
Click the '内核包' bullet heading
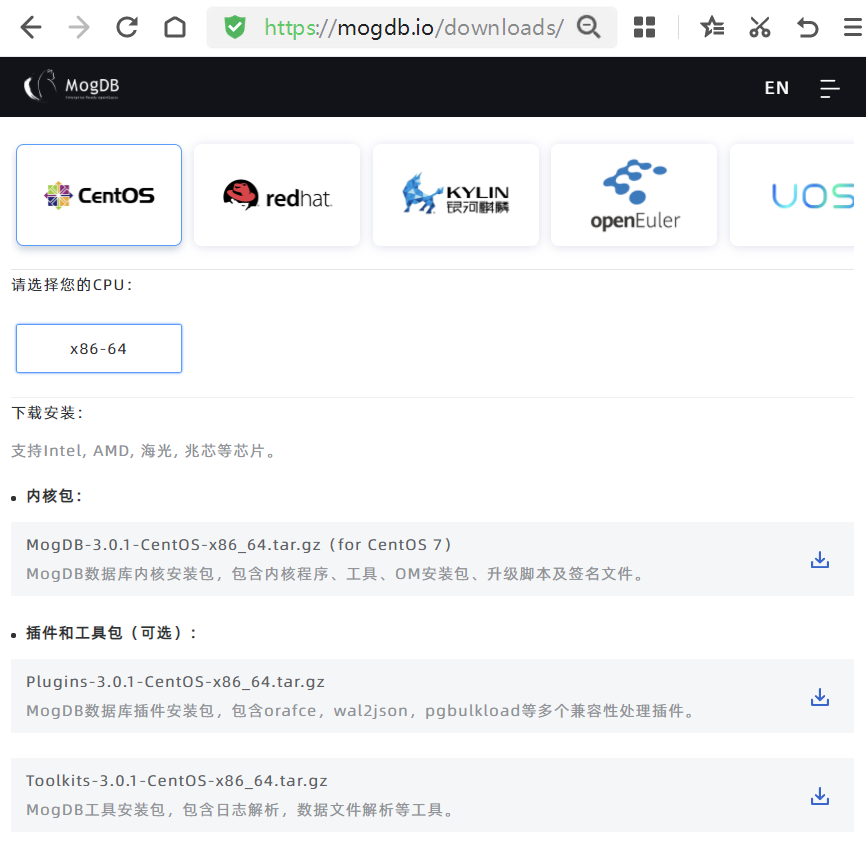pos(54,496)
